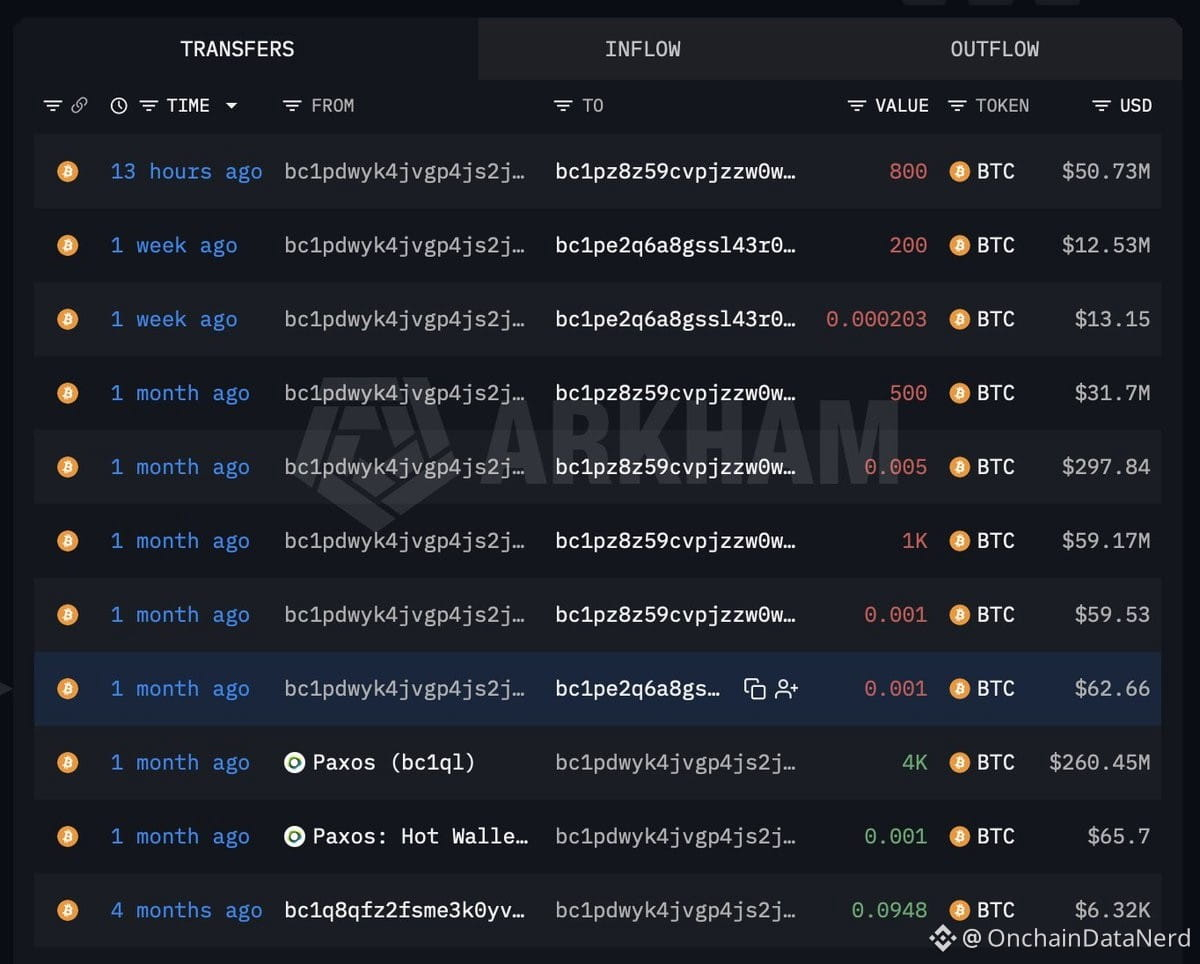Click the 0.000203 value cell
This screenshot has width=1200, height=964.
coord(877,319)
